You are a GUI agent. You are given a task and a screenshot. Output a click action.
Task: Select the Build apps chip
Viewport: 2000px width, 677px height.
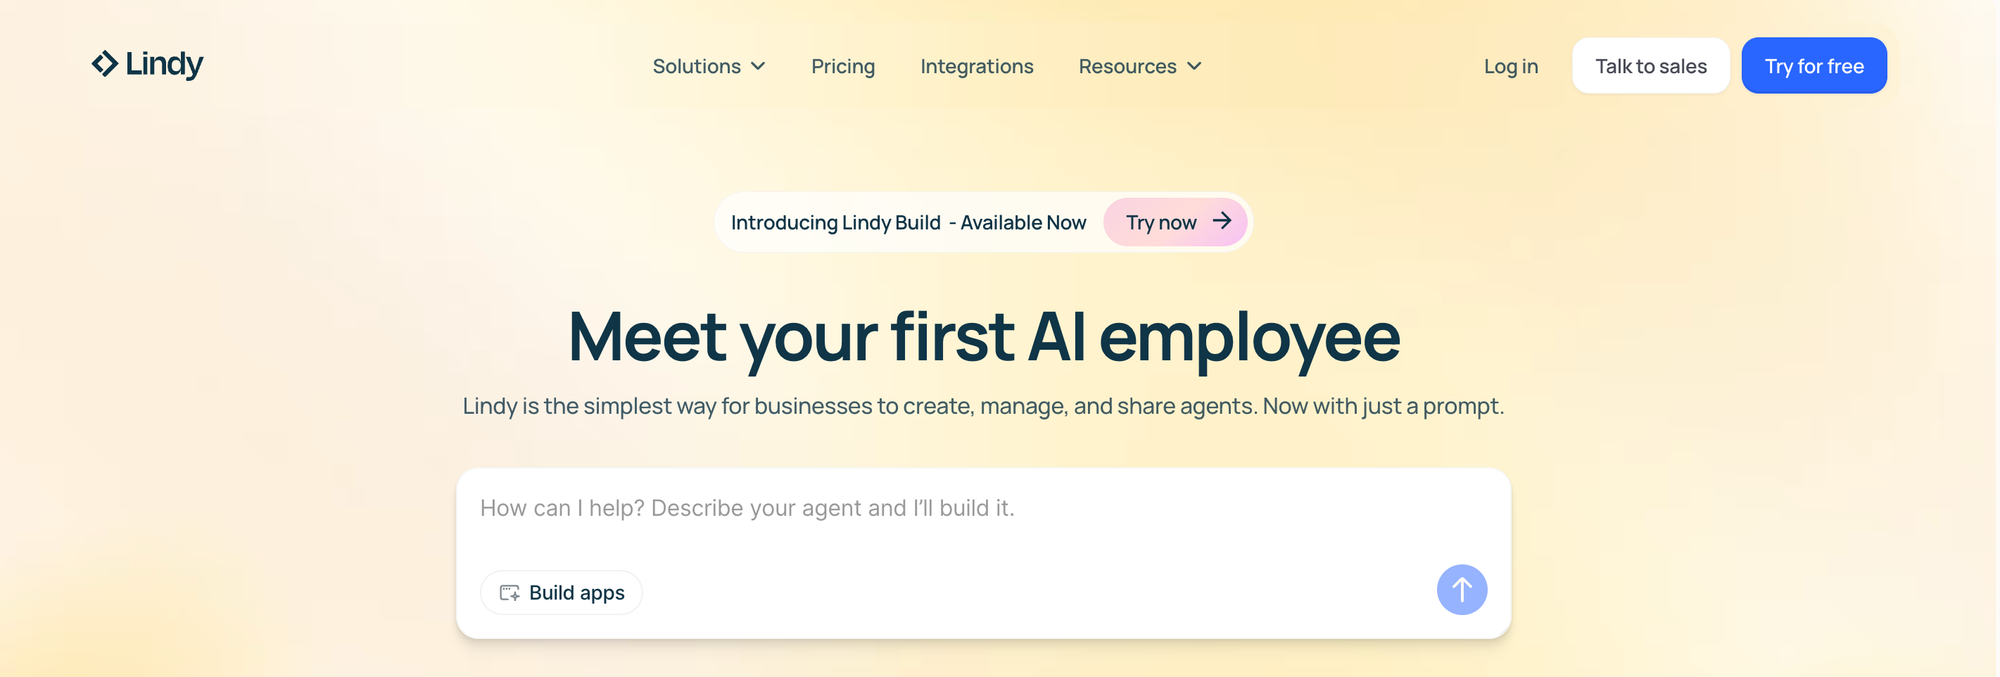click(562, 593)
